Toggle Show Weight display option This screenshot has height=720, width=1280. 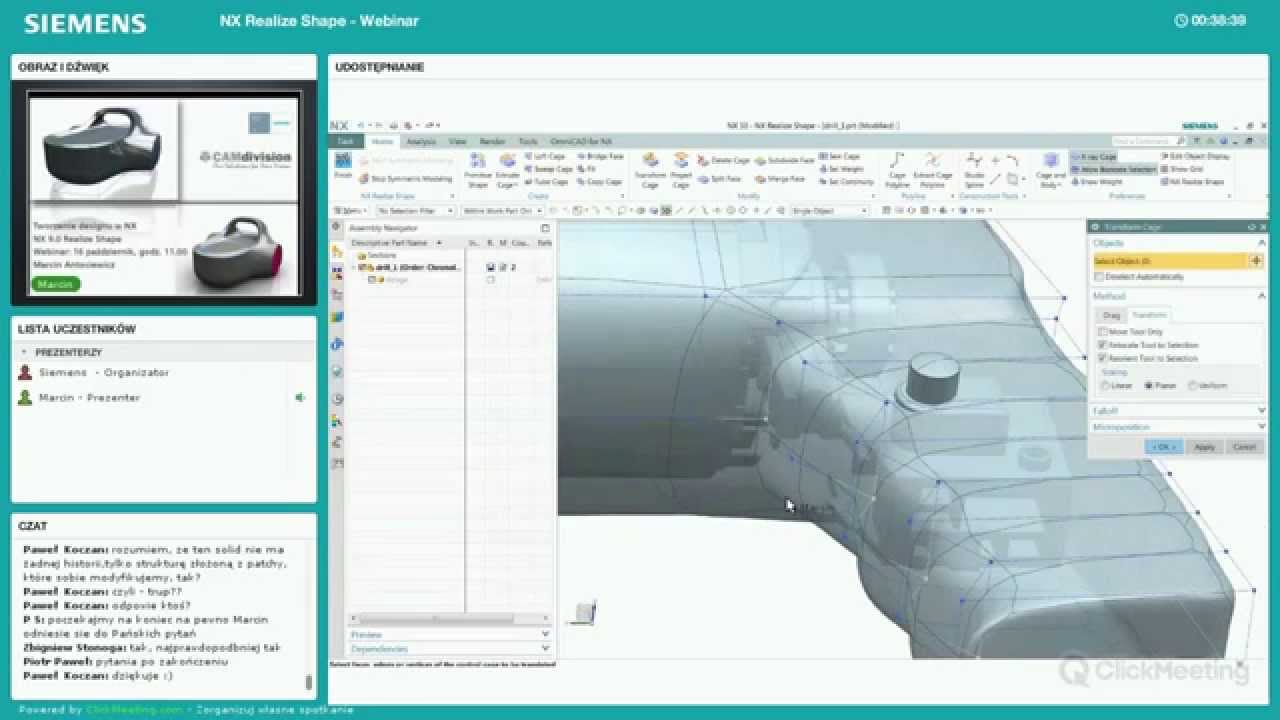1097,182
